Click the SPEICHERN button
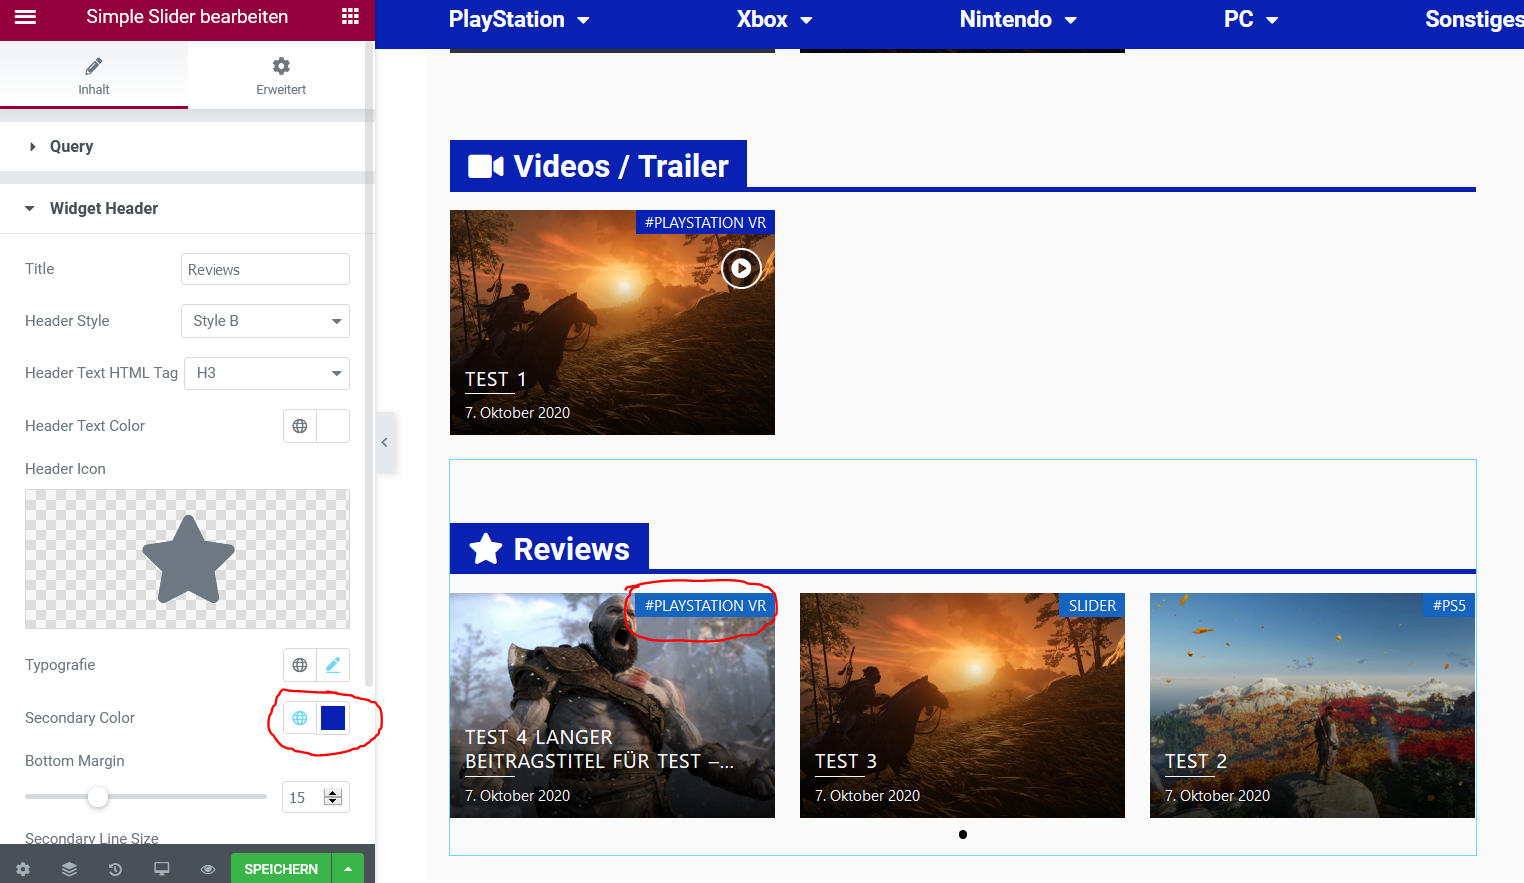1524x883 pixels. coord(281,869)
